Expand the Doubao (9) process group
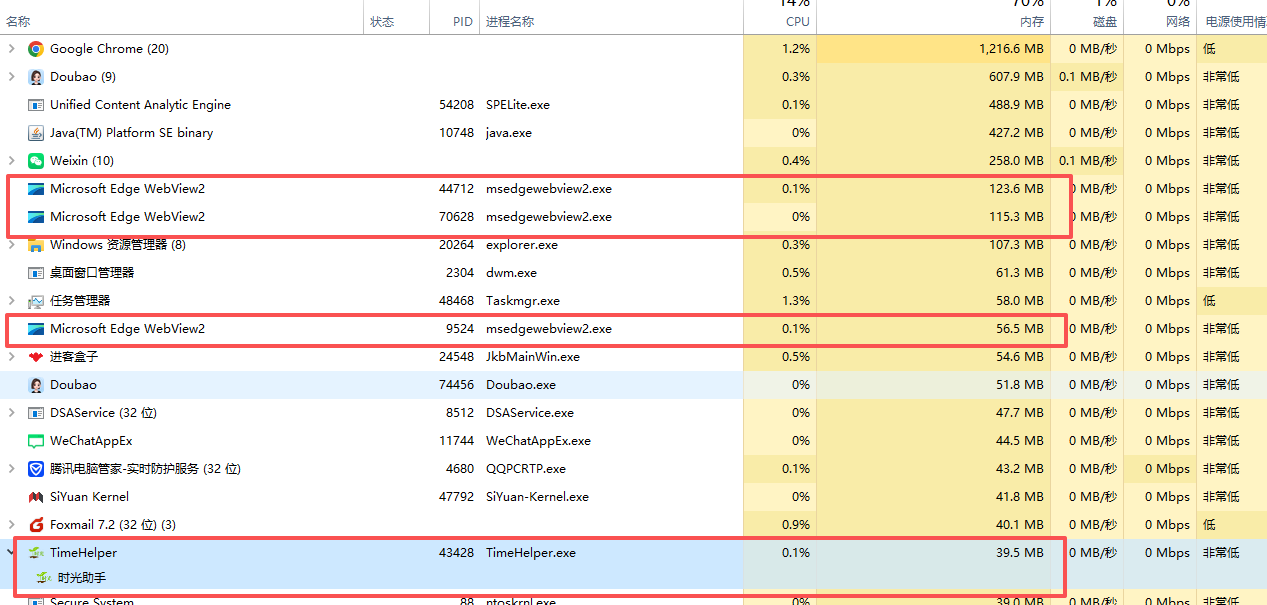The height and width of the screenshot is (605, 1267). point(12,77)
